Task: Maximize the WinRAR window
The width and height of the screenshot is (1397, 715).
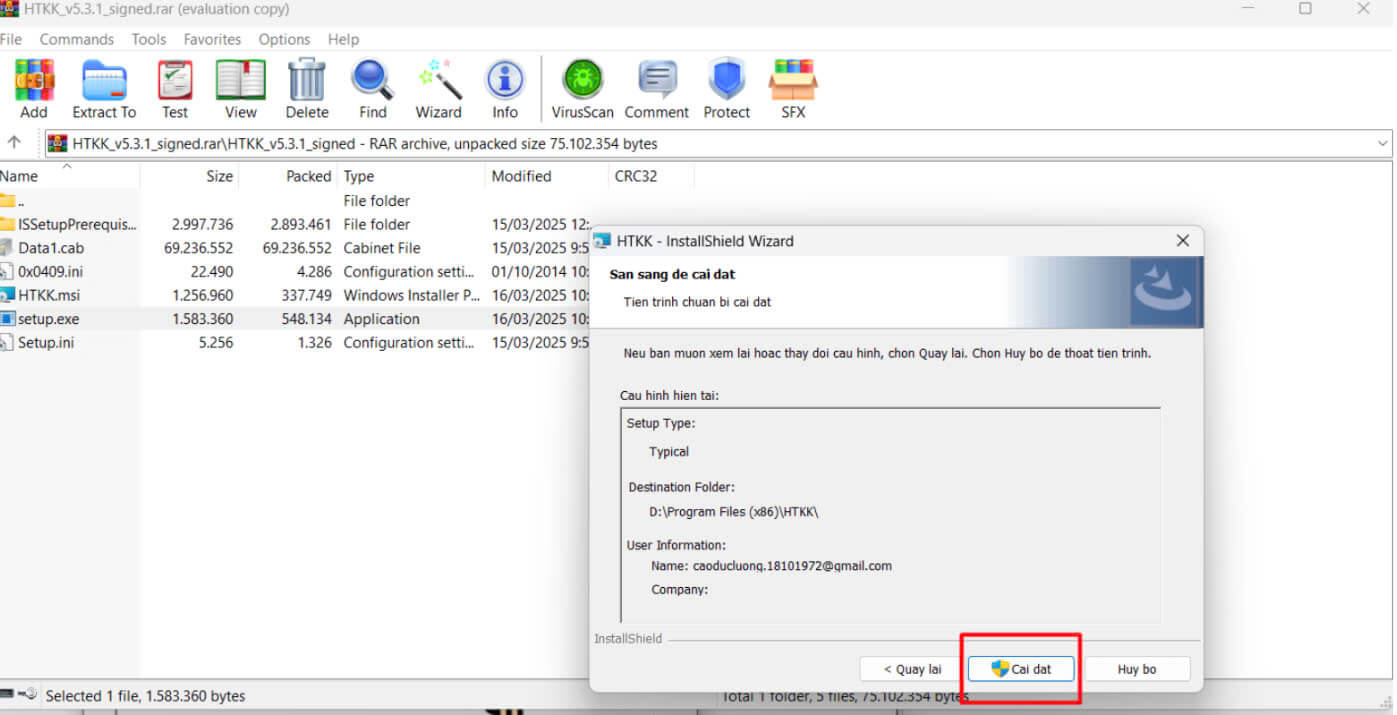Action: [1305, 9]
